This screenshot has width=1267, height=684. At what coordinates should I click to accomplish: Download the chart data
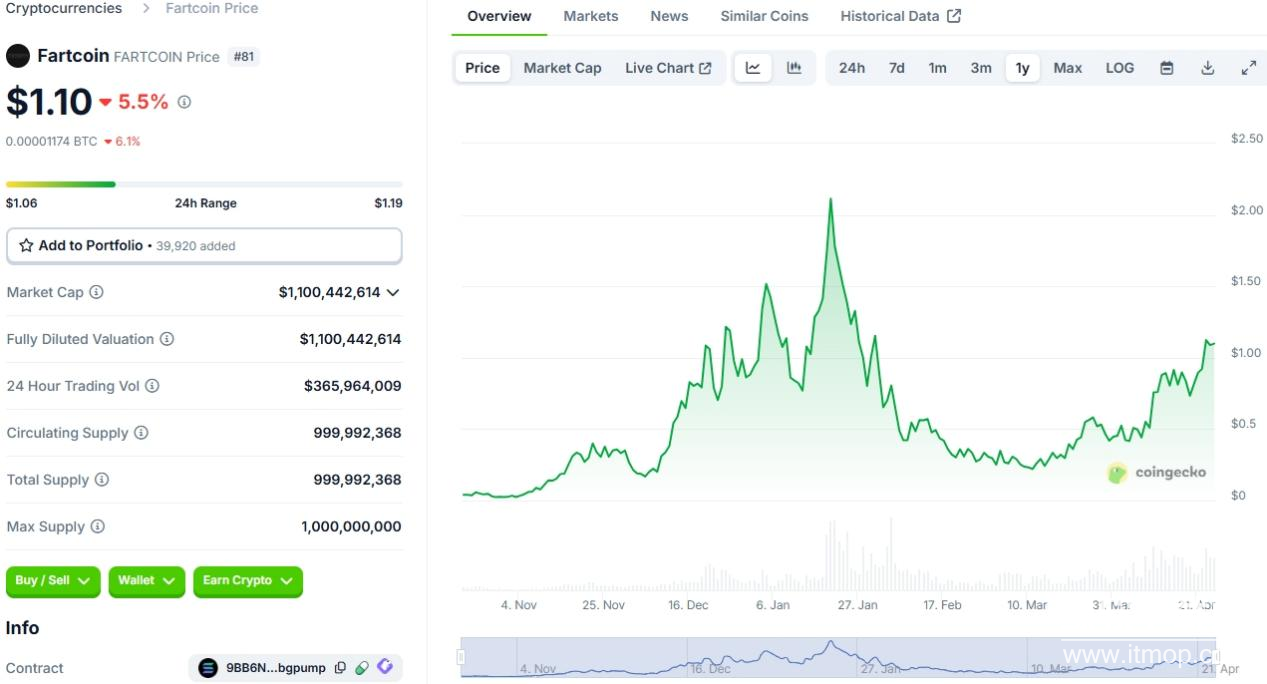[1207, 68]
